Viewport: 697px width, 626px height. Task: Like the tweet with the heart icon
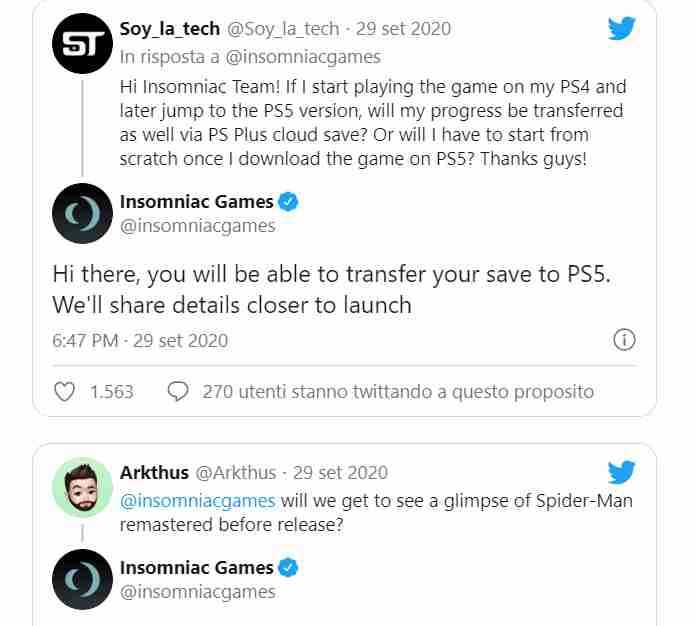(64, 392)
